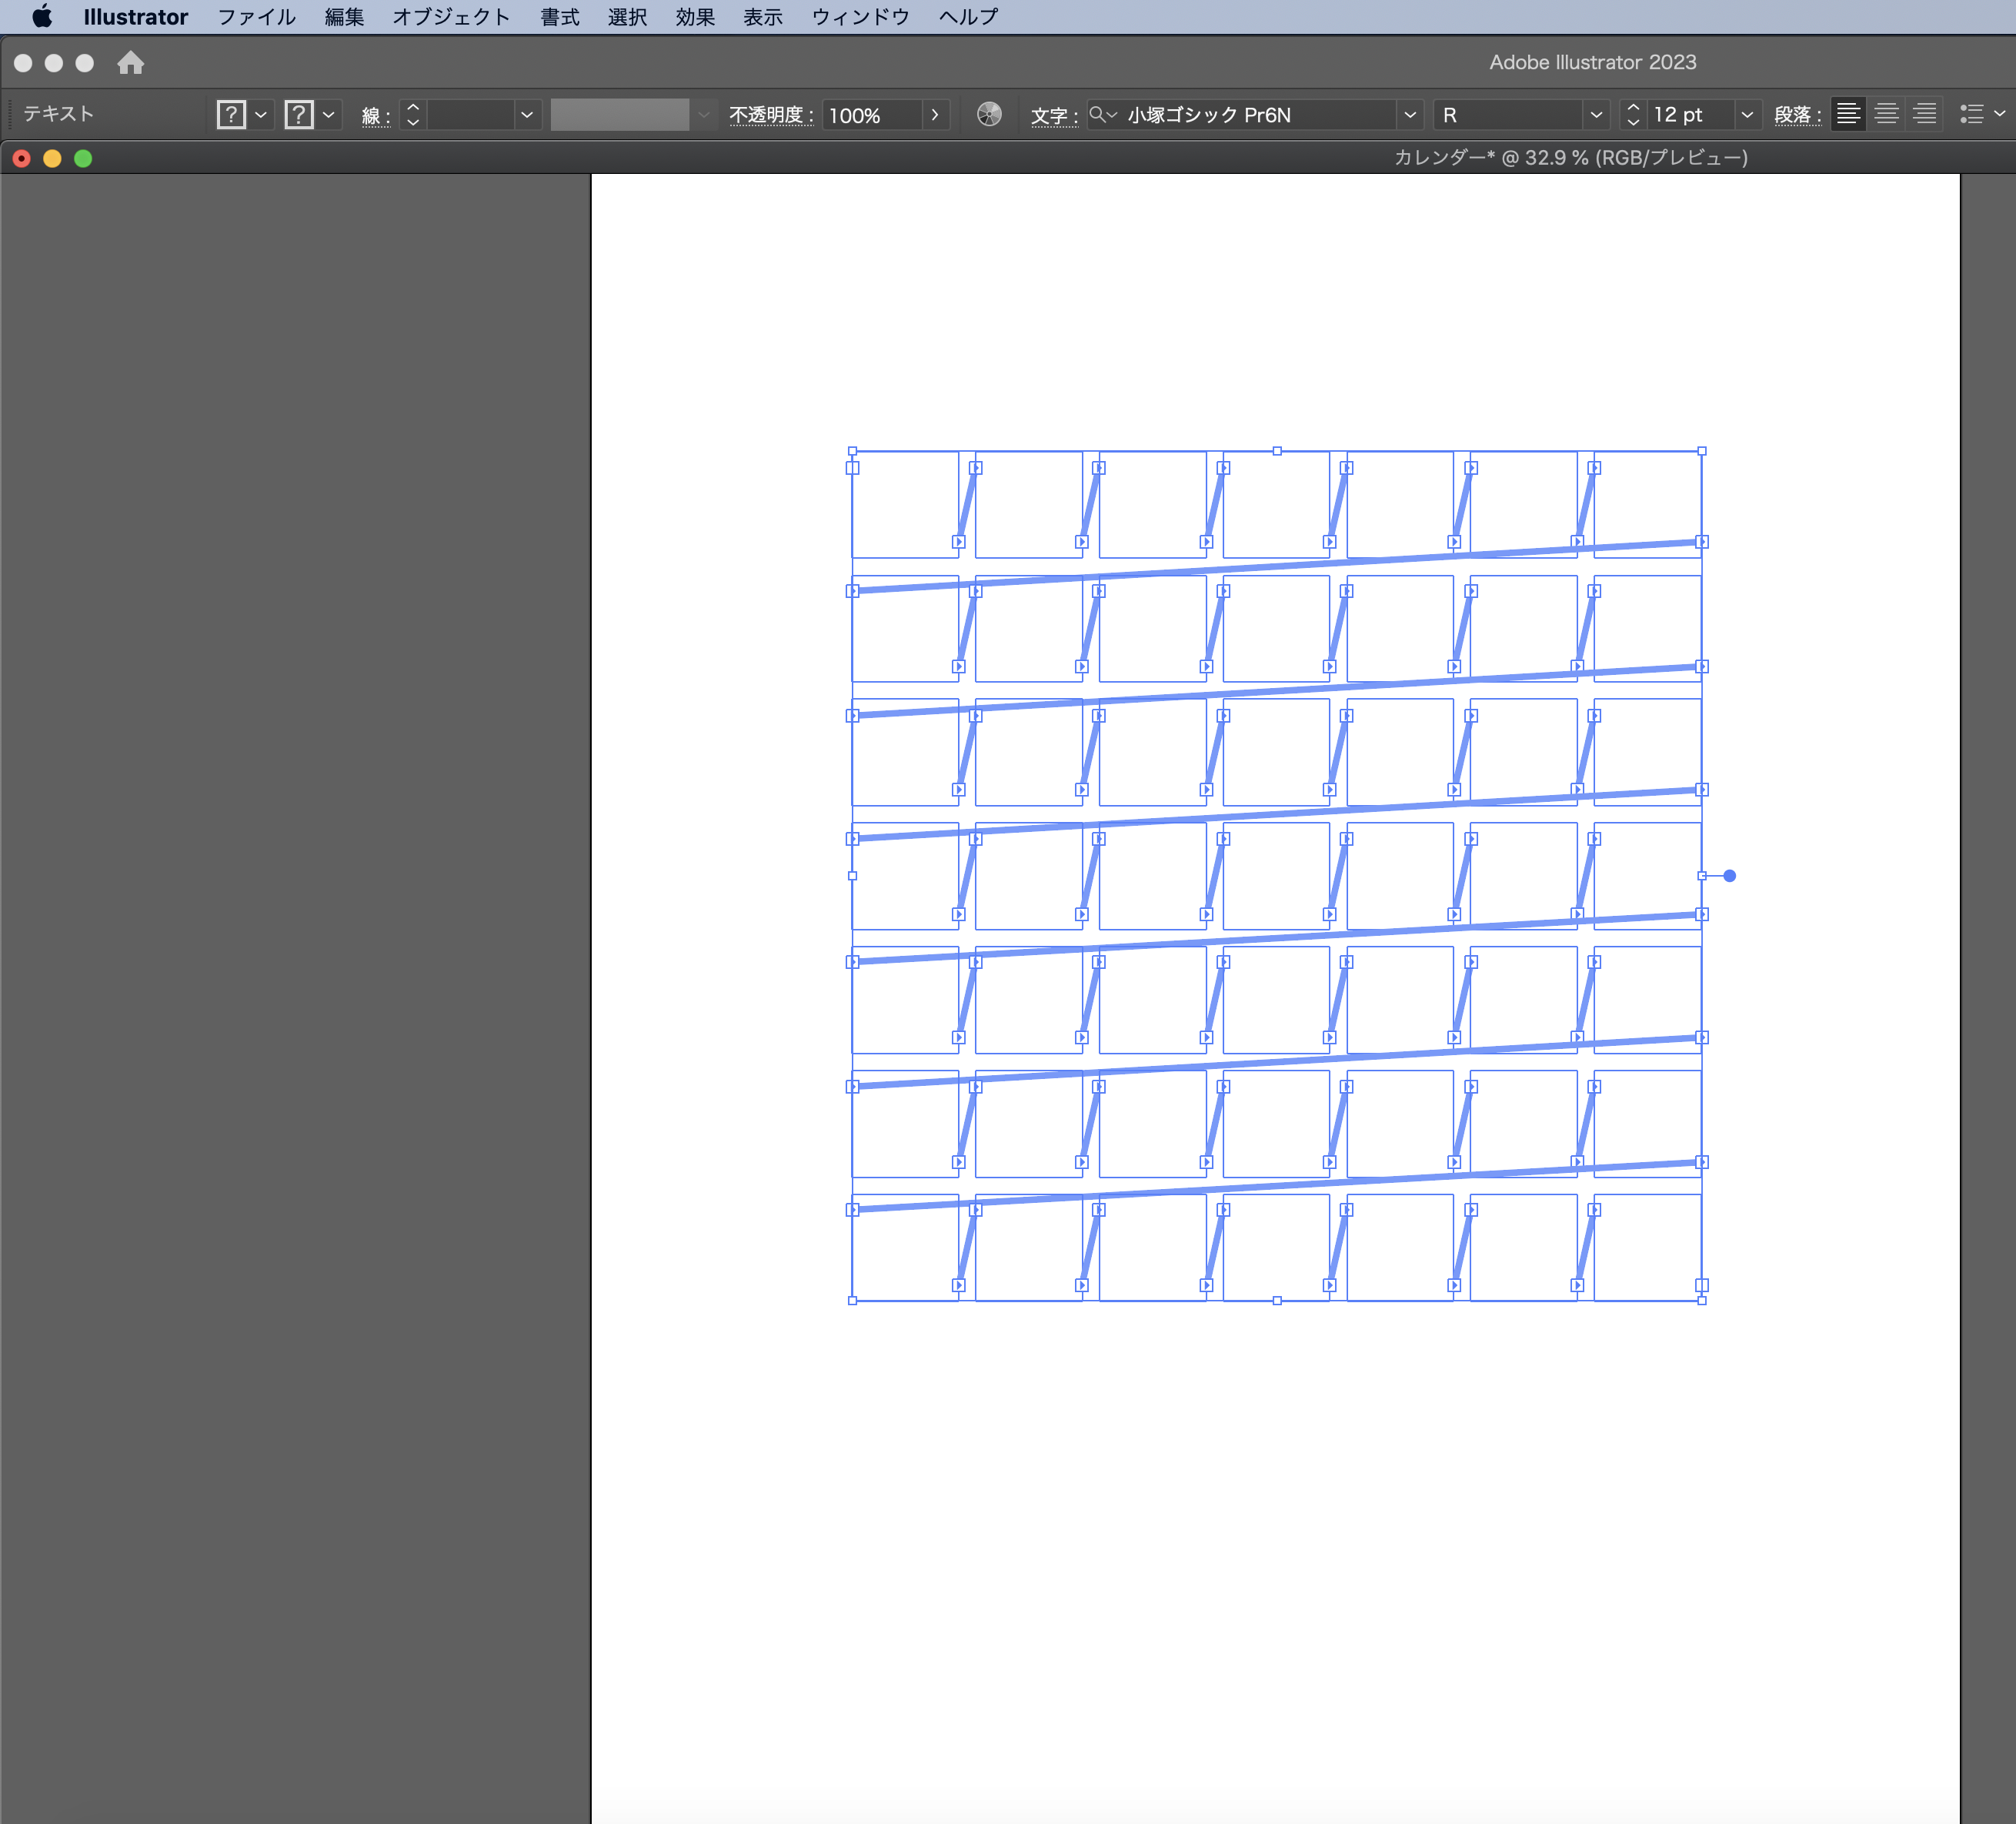Click the 段落 label link
Screen dimensions: 2016x1824
(1796, 116)
